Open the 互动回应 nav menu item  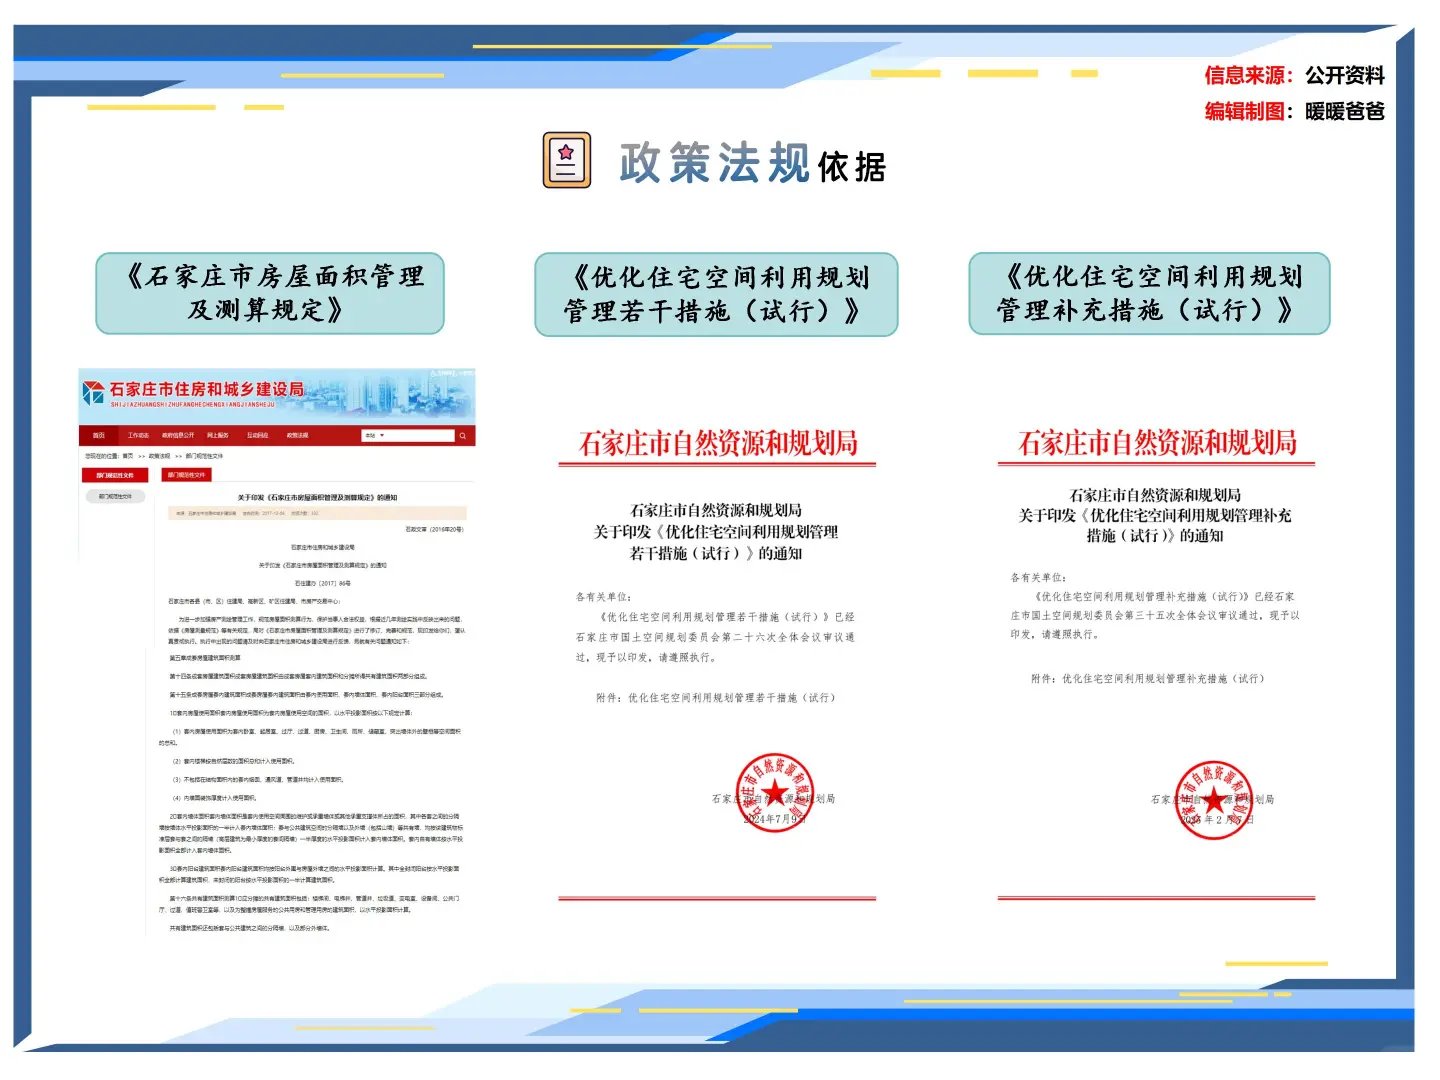tap(258, 435)
